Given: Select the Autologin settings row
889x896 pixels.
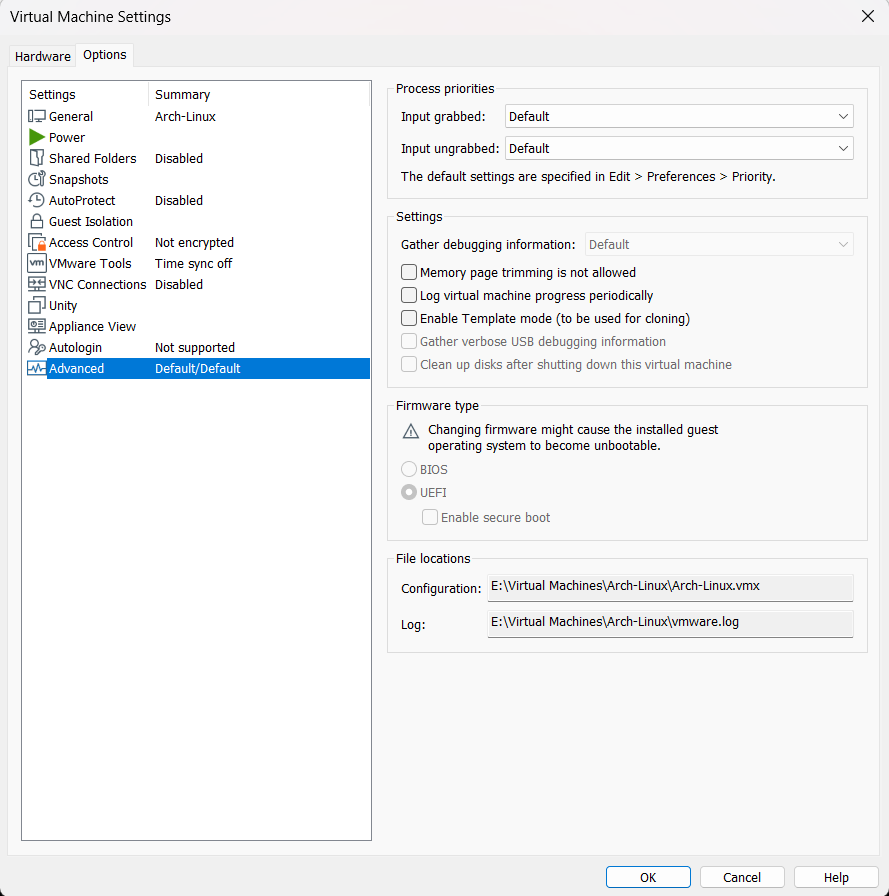Looking at the screenshot, I should tap(196, 347).
